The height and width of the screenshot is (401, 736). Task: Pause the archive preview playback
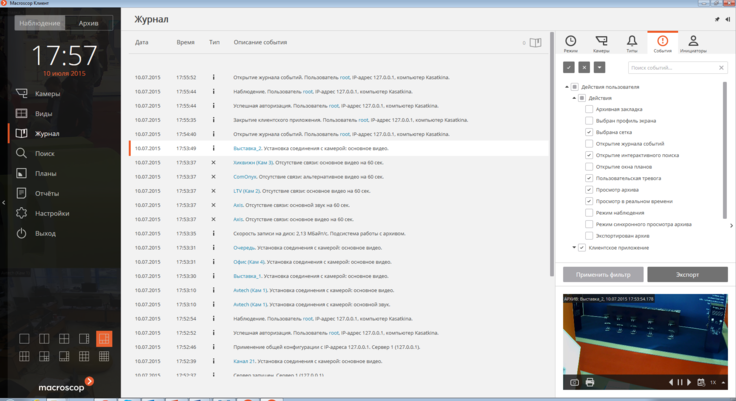click(x=680, y=382)
